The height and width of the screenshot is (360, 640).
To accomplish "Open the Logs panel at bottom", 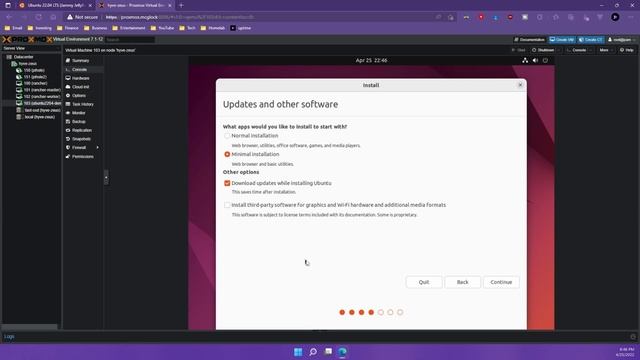I will tap(9, 336).
